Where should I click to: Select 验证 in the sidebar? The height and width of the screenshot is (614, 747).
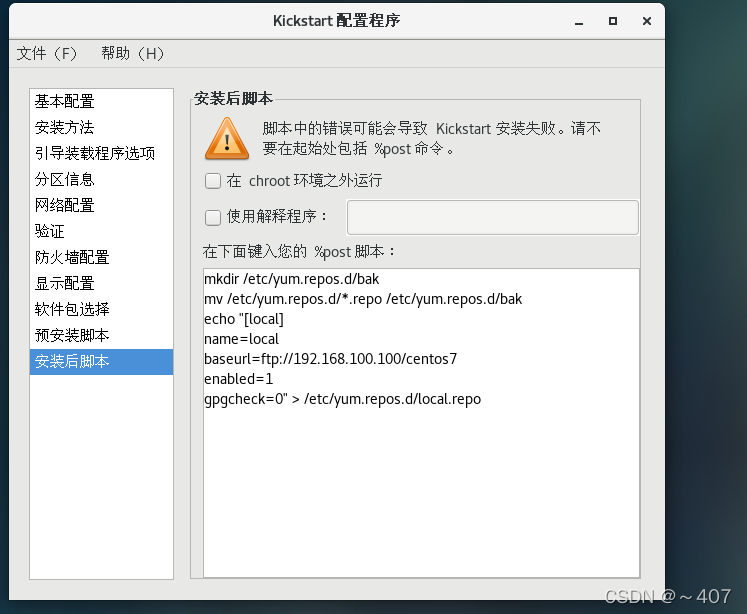[101, 232]
